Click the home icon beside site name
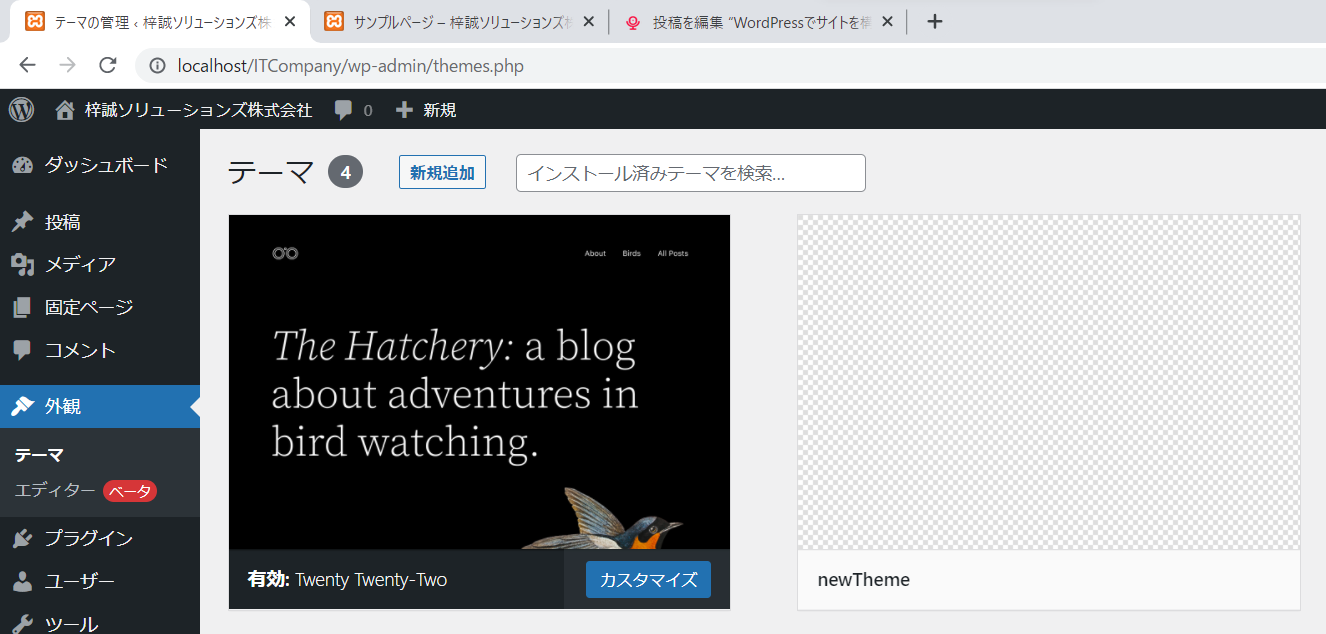Screen dimensions: 1326x634 [65, 110]
